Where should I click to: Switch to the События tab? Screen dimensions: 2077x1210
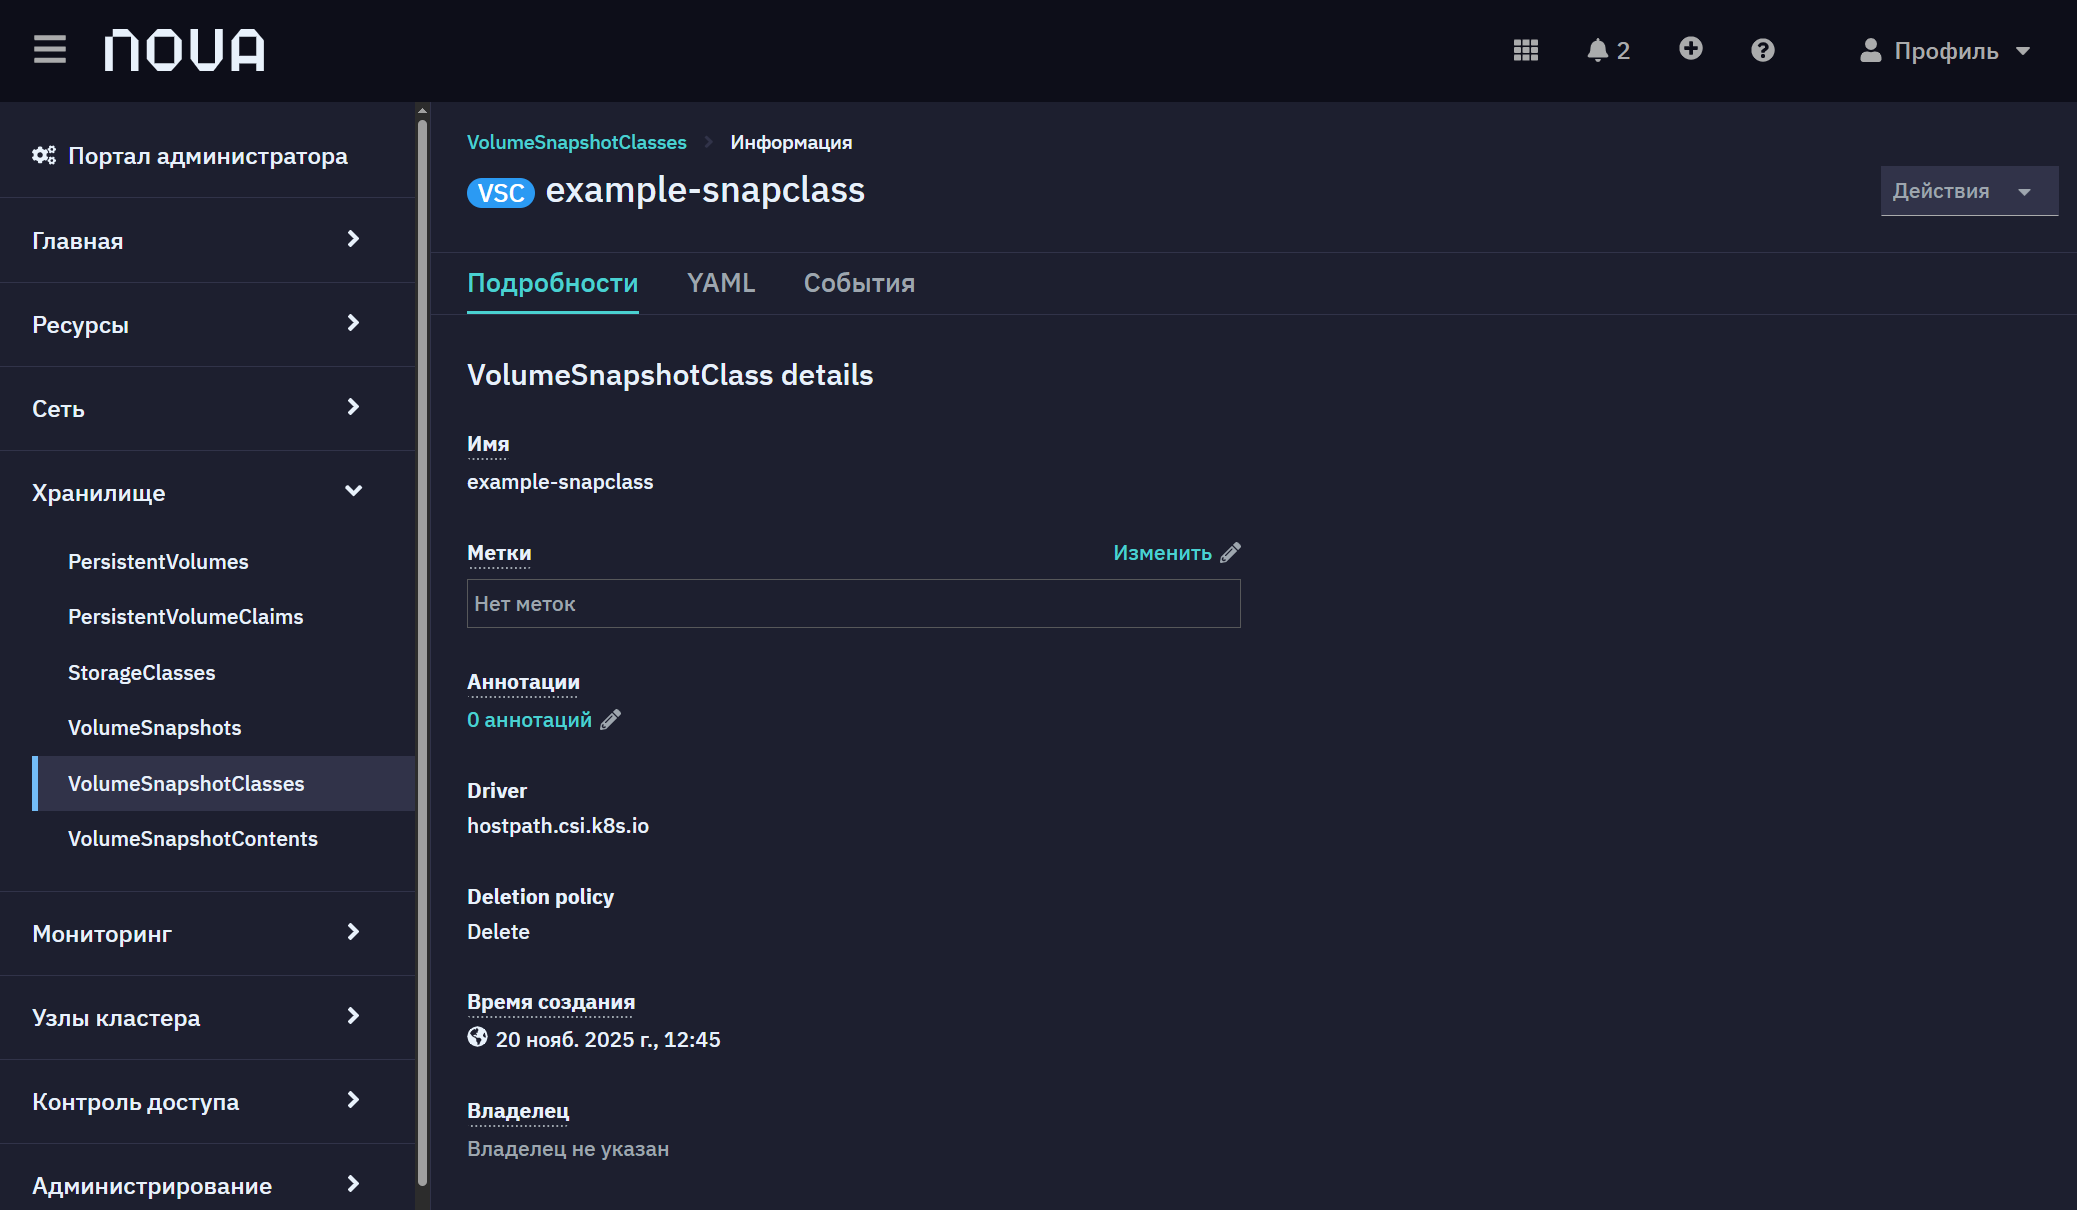tap(859, 283)
